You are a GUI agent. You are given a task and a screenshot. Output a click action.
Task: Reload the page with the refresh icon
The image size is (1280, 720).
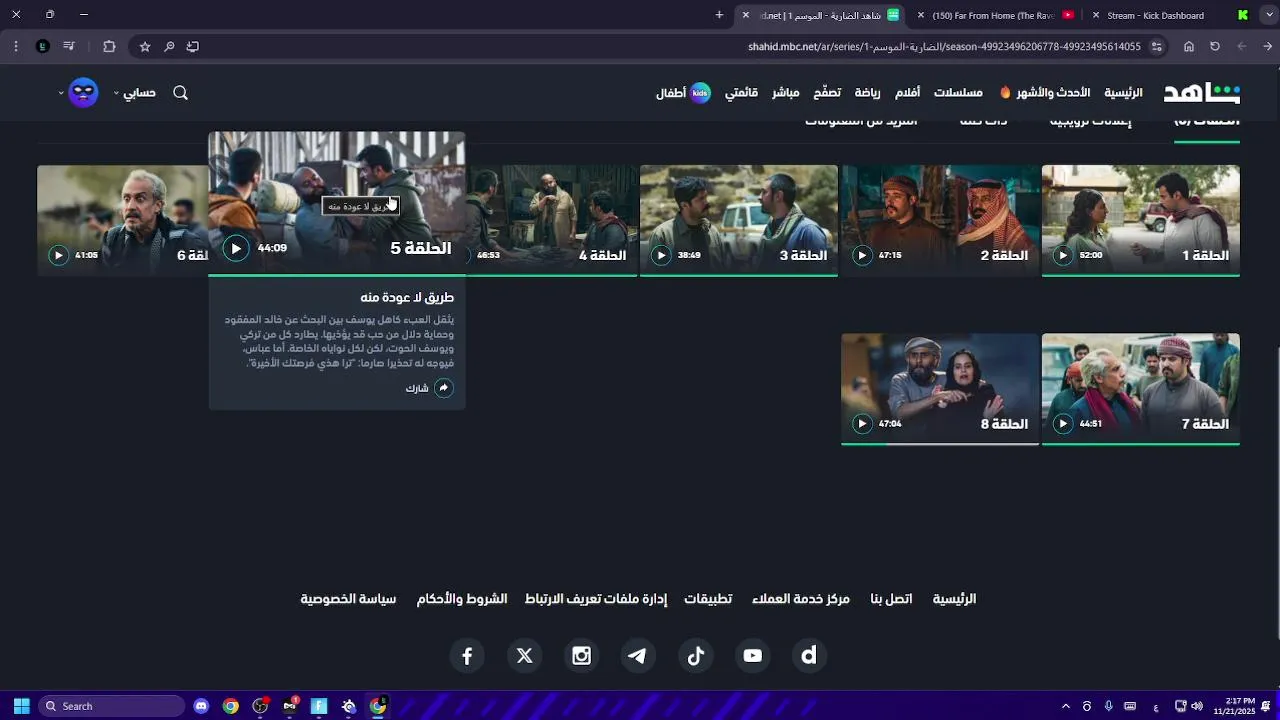point(1215,46)
